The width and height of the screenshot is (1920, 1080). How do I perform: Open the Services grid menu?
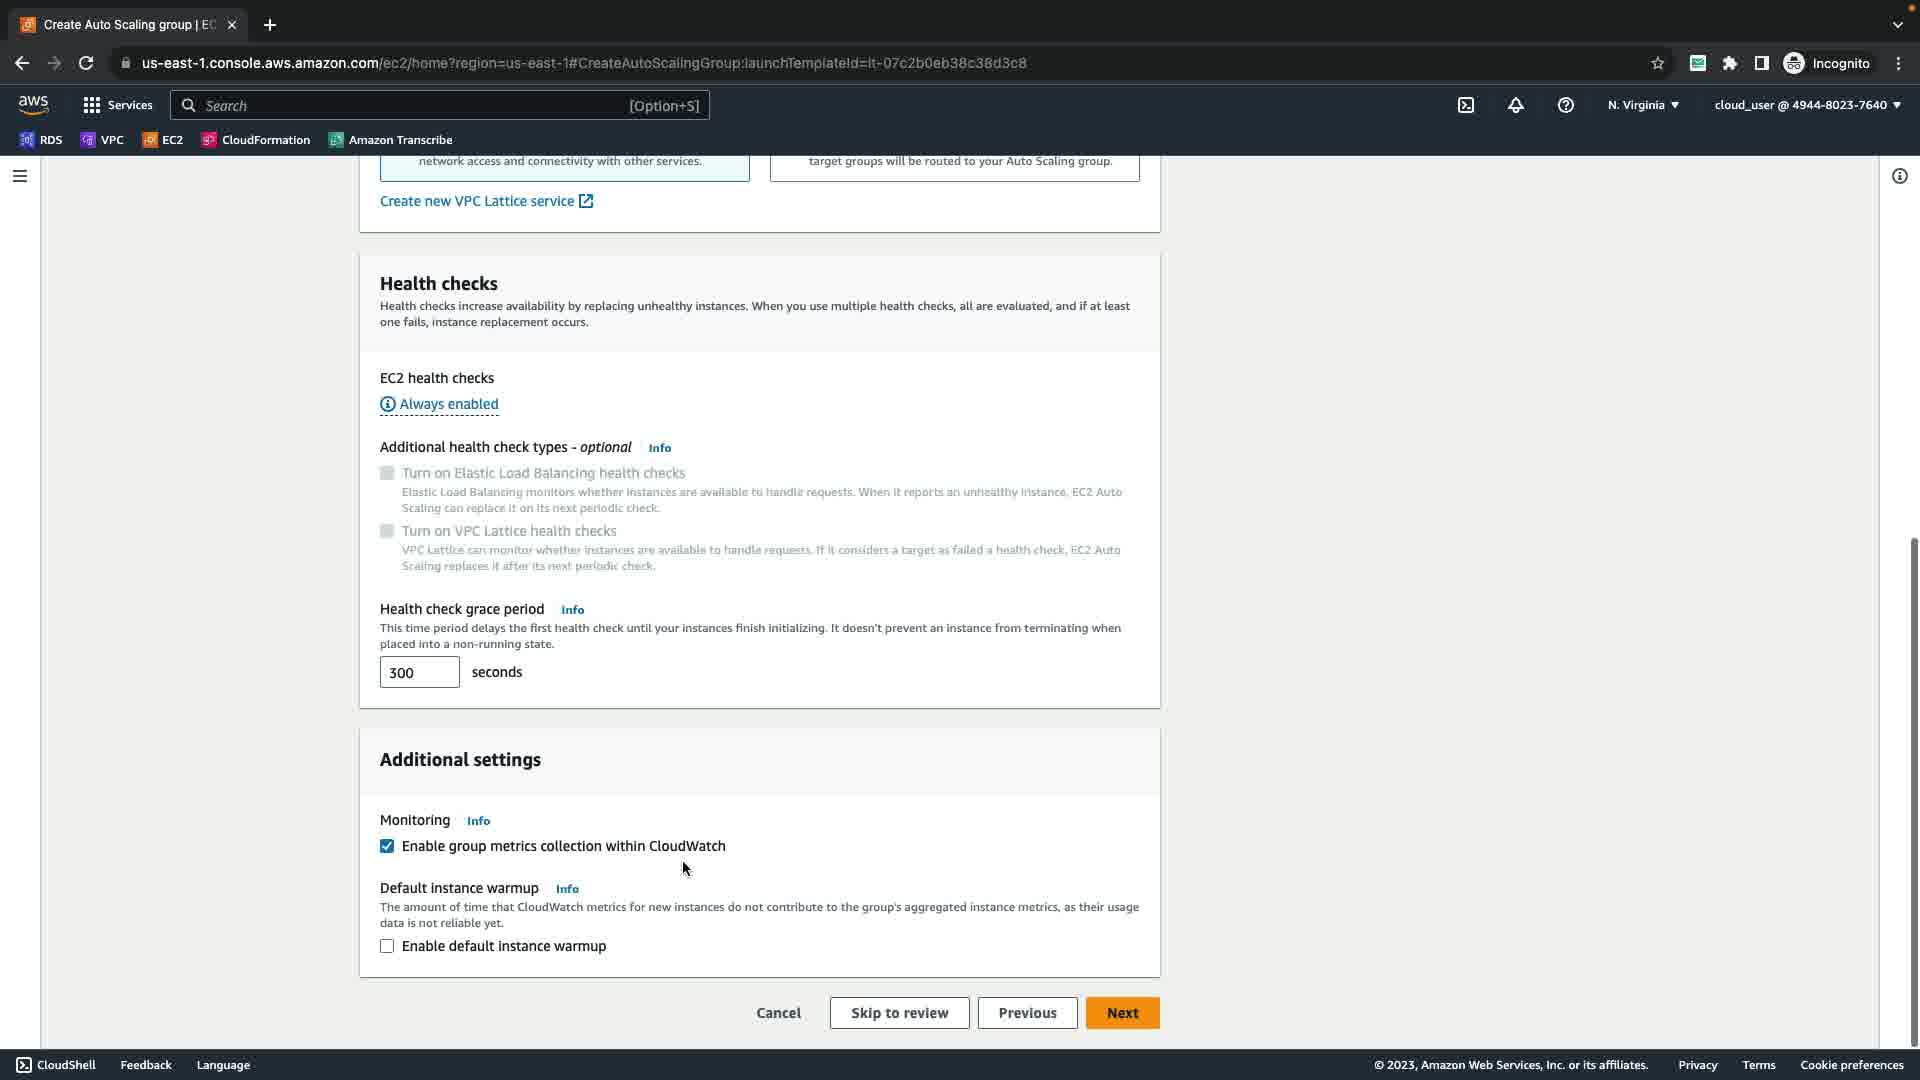click(117, 105)
